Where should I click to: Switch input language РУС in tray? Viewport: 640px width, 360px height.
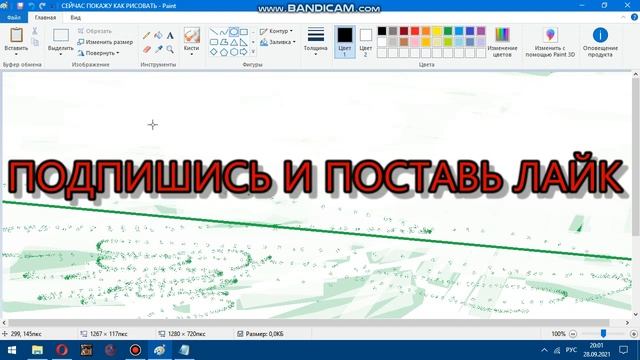[x=571, y=350]
